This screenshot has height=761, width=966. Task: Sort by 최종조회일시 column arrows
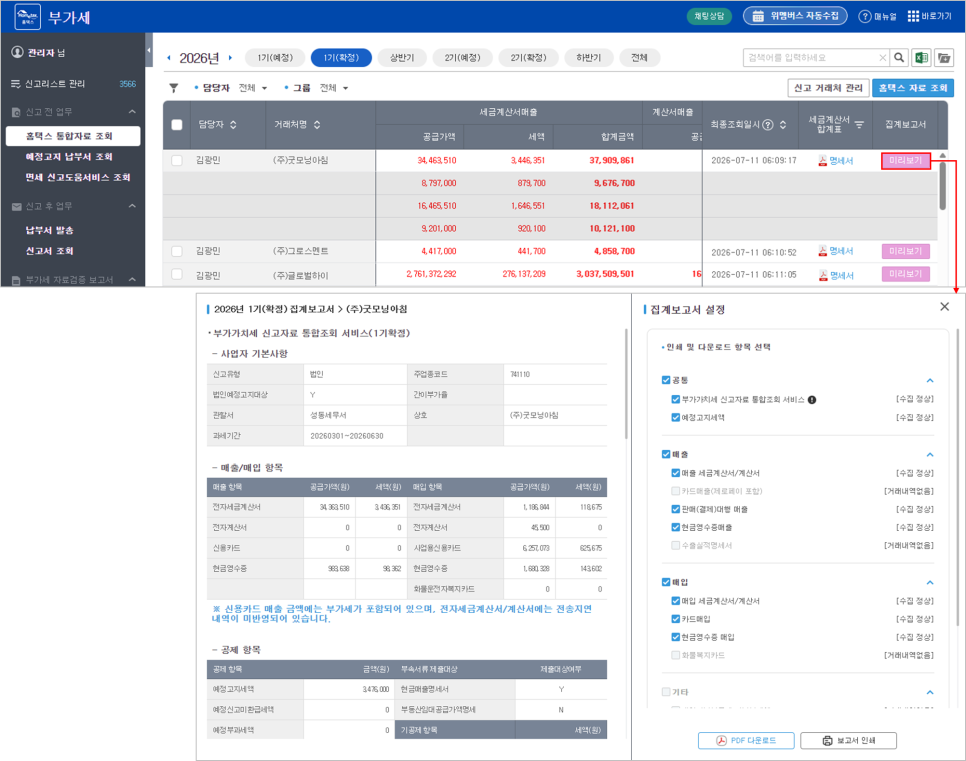[x=782, y=124]
